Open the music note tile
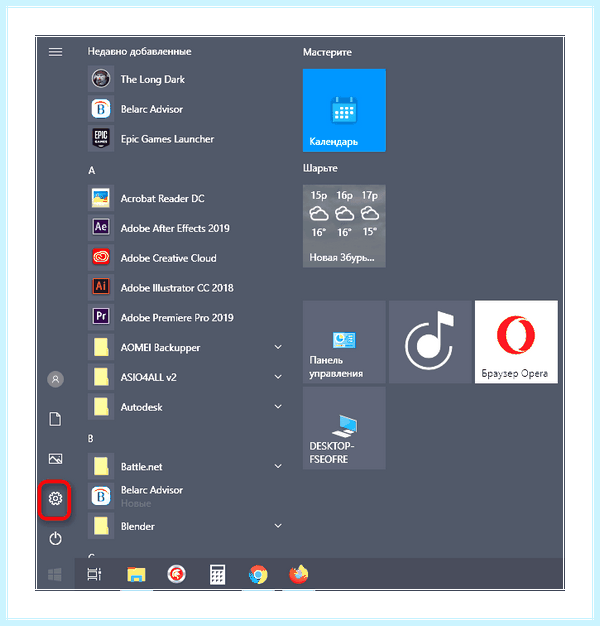 point(430,342)
